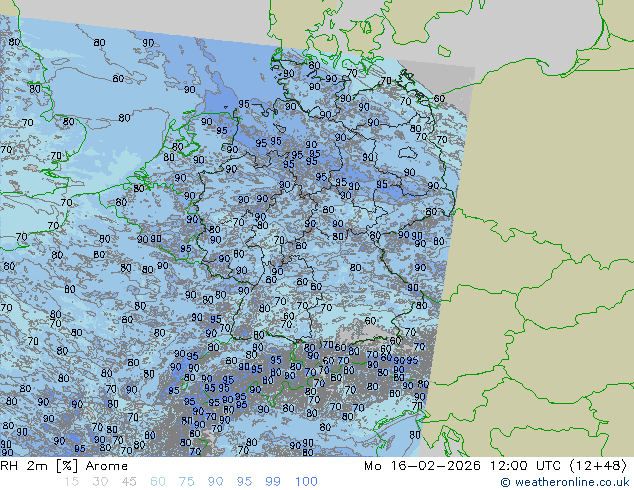Open the weatheronline.co.uk copyright link
The height and width of the screenshot is (490, 634).
565,482
